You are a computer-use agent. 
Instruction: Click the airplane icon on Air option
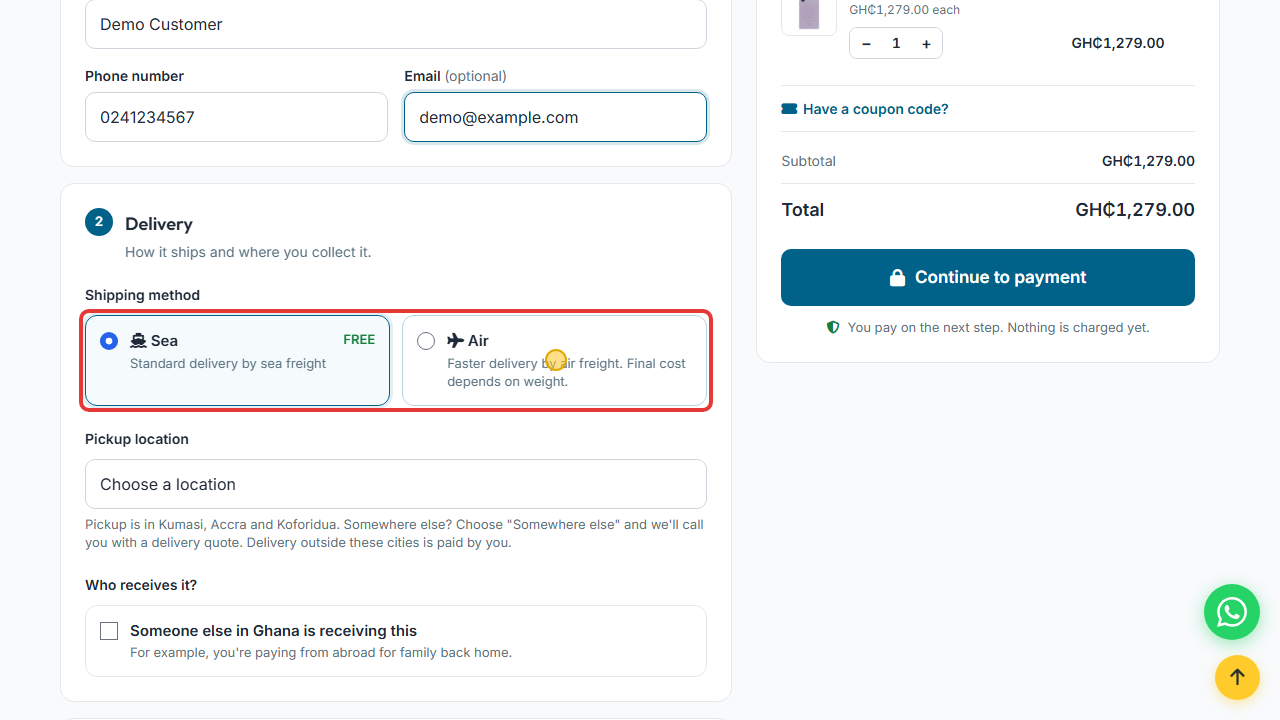(x=455, y=341)
